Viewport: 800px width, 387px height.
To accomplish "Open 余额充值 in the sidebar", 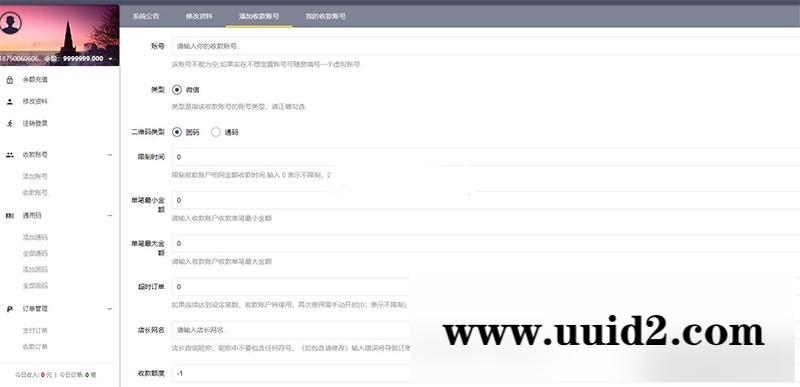I will [x=35, y=80].
